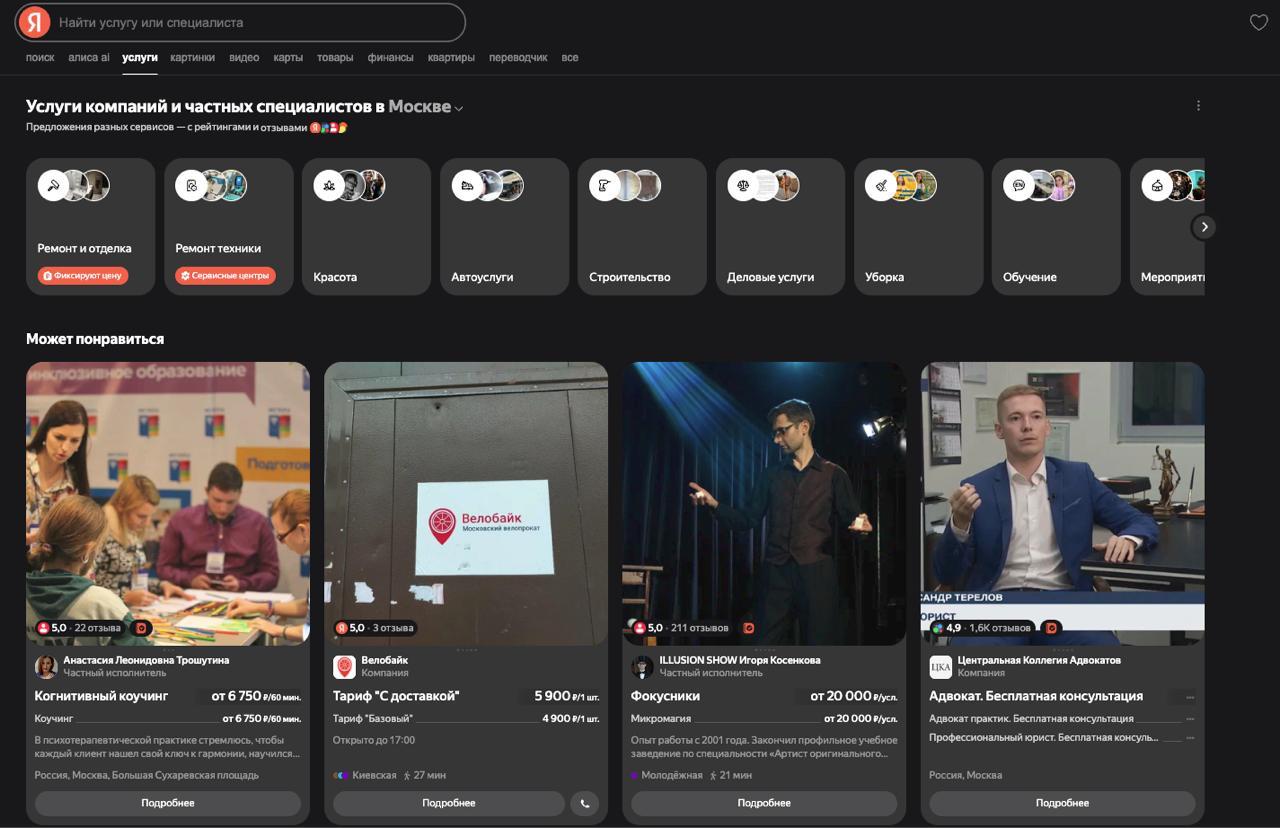Open the Уборка category tile
The height and width of the screenshot is (828, 1280).
(917, 226)
